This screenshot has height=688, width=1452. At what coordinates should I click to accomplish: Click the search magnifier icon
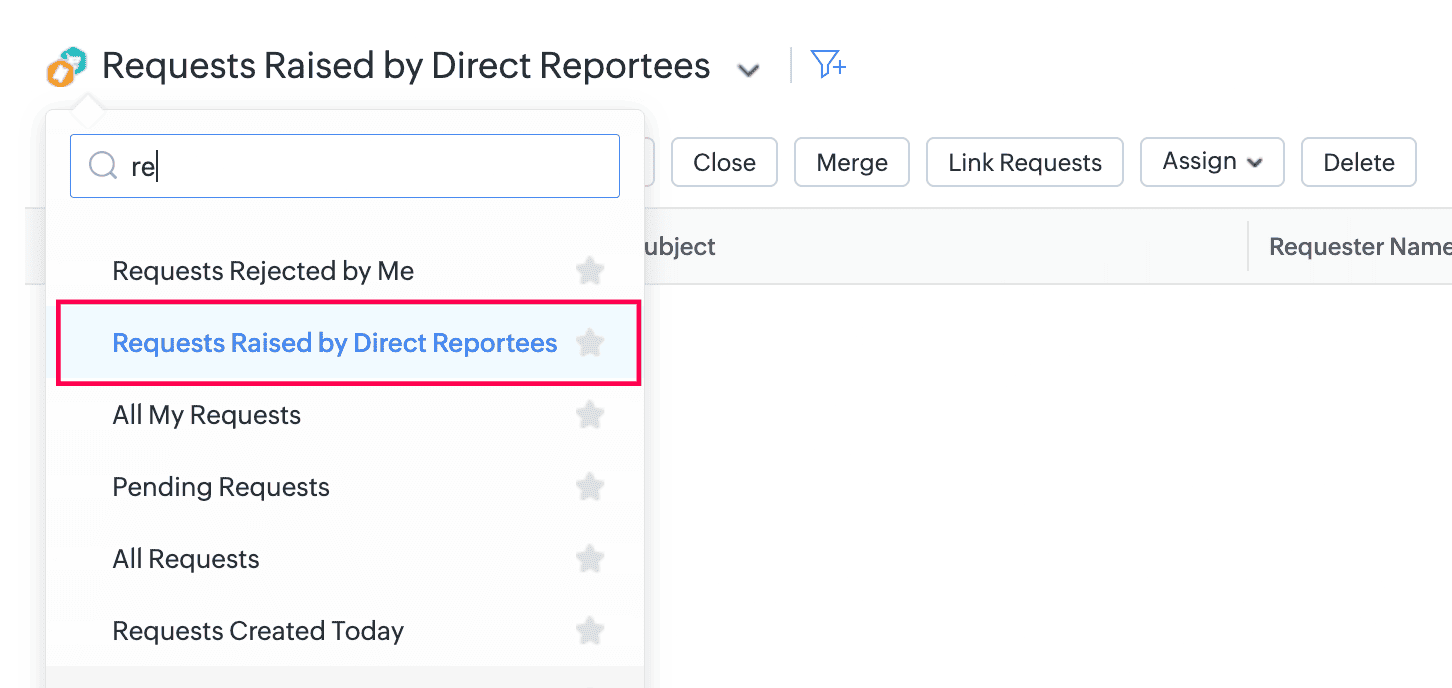coord(102,166)
